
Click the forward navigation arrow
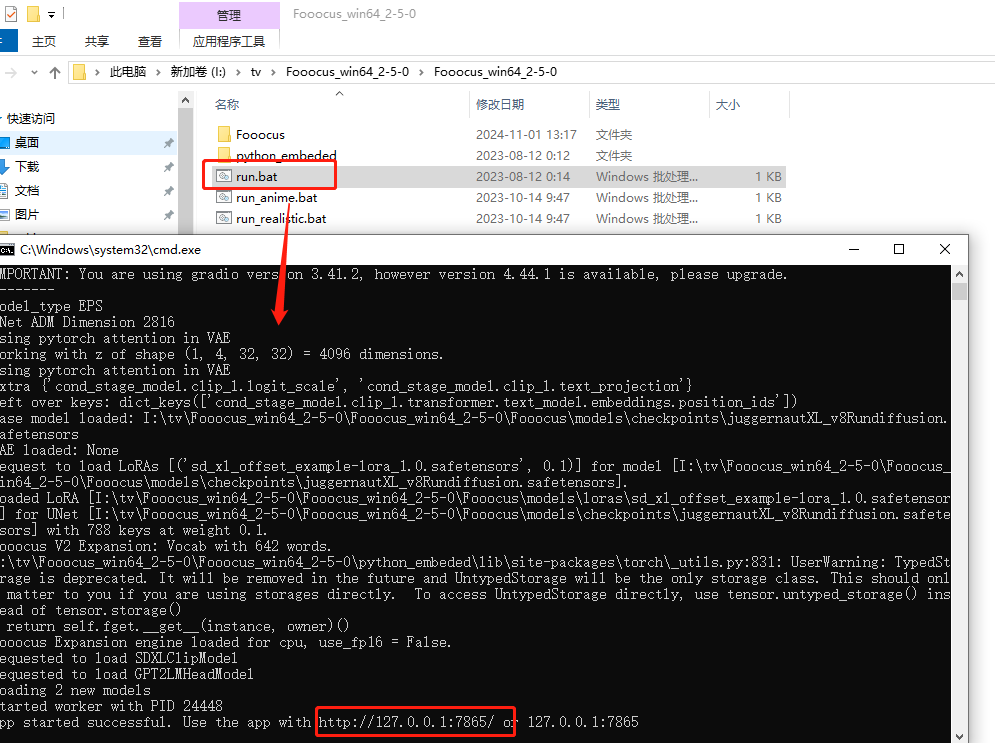click(10, 72)
